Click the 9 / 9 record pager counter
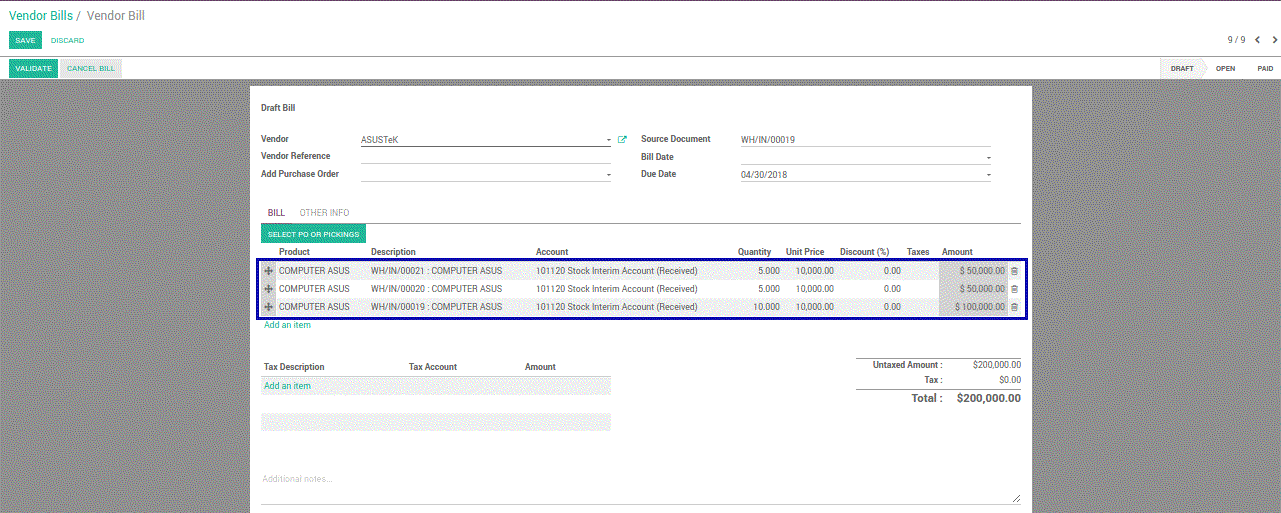The width and height of the screenshot is (1281, 513). (x=1237, y=40)
